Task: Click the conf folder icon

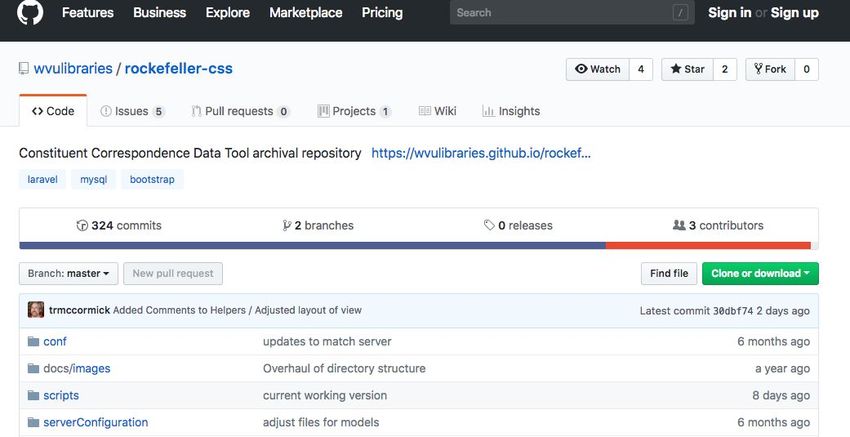Action: 34,342
